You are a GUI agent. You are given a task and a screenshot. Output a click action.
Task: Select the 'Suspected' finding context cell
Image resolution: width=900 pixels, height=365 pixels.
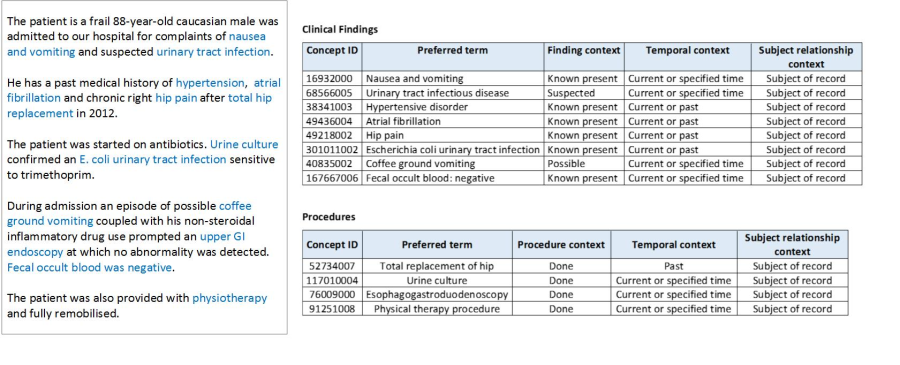coord(584,93)
